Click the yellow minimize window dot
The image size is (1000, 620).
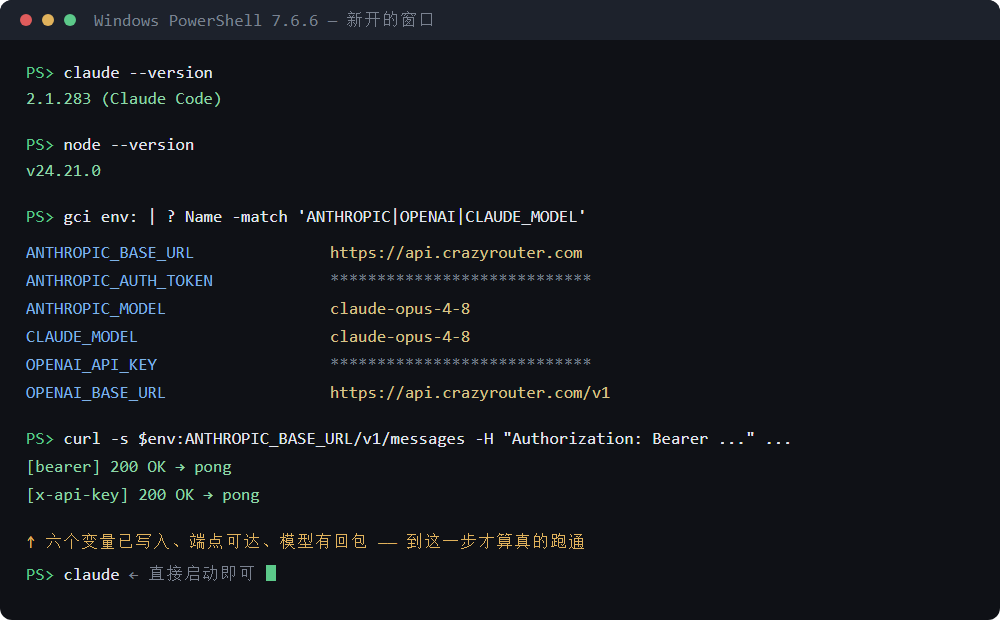coord(48,20)
